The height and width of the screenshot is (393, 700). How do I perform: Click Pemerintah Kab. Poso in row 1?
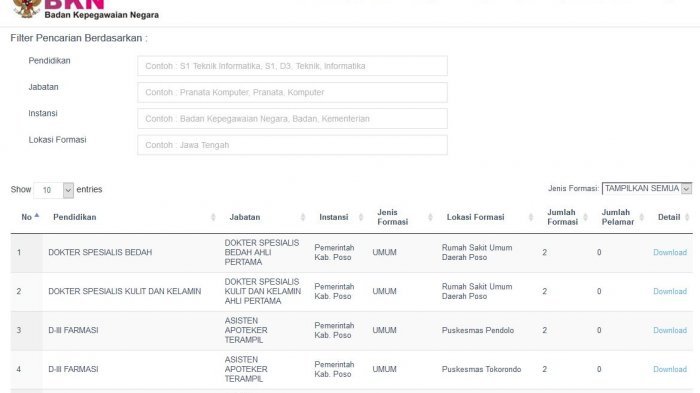pos(334,252)
